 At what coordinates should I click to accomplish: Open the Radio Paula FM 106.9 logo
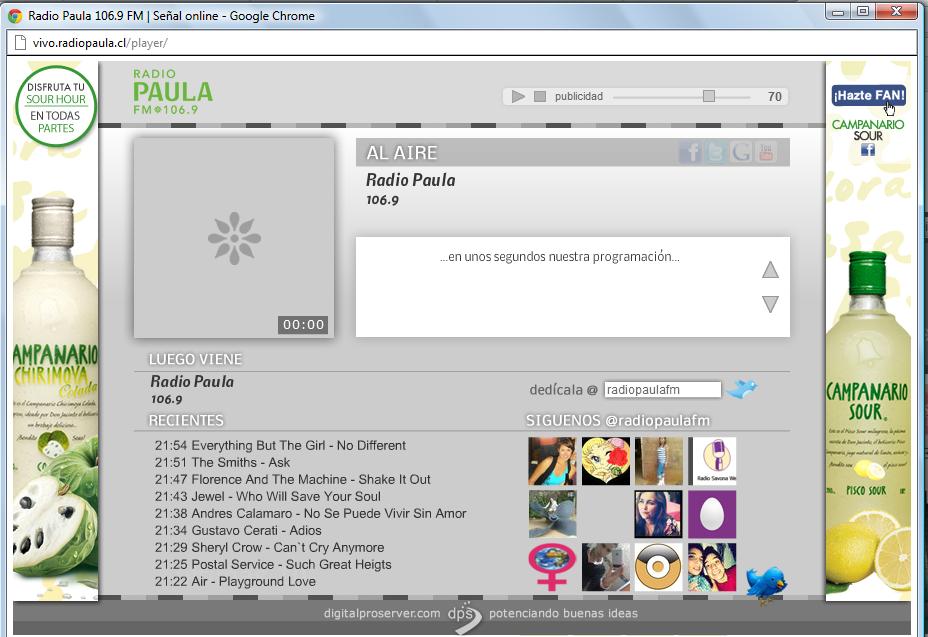pos(172,92)
